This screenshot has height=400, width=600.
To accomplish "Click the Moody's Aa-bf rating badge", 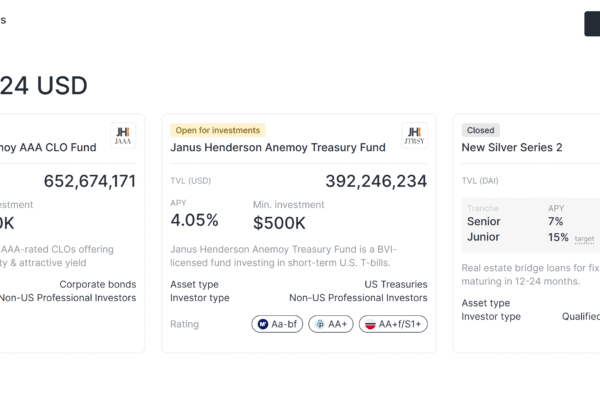I will tap(277, 324).
